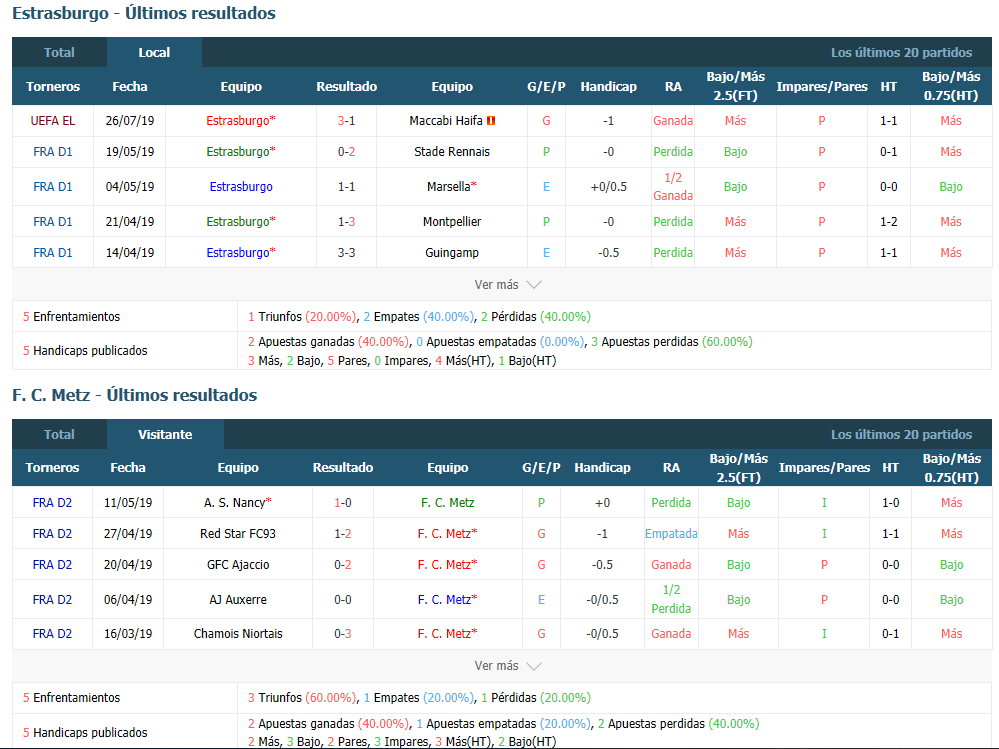Click the Montpellier team name
The height and width of the screenshot is (749, 999).
(x=452, y=222)
